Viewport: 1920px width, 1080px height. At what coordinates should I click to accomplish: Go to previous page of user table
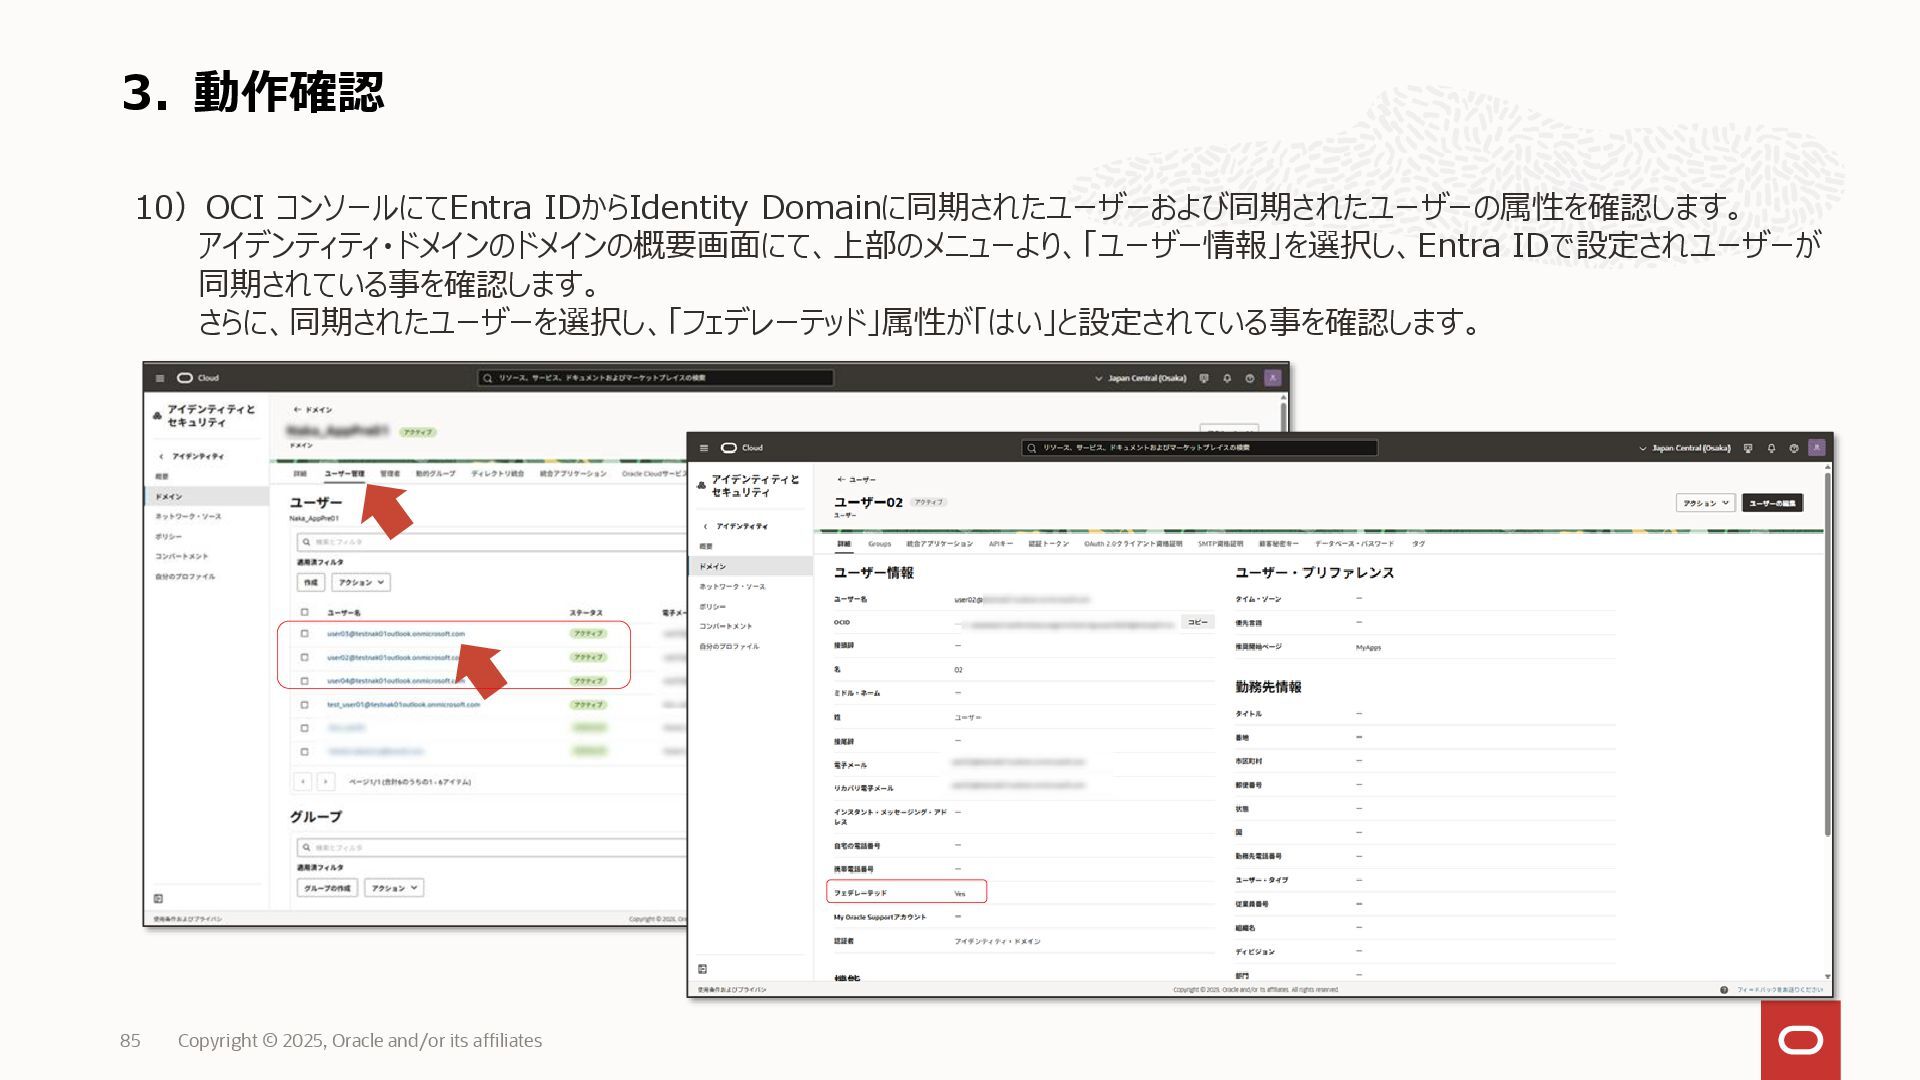303,782
